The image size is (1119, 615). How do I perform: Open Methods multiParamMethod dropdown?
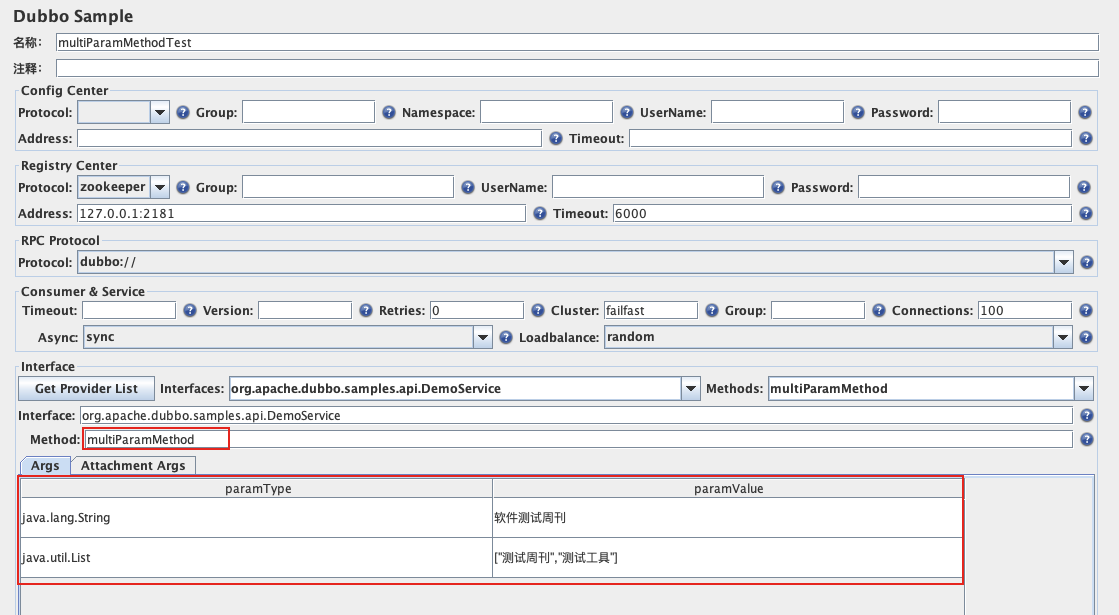1083,389
